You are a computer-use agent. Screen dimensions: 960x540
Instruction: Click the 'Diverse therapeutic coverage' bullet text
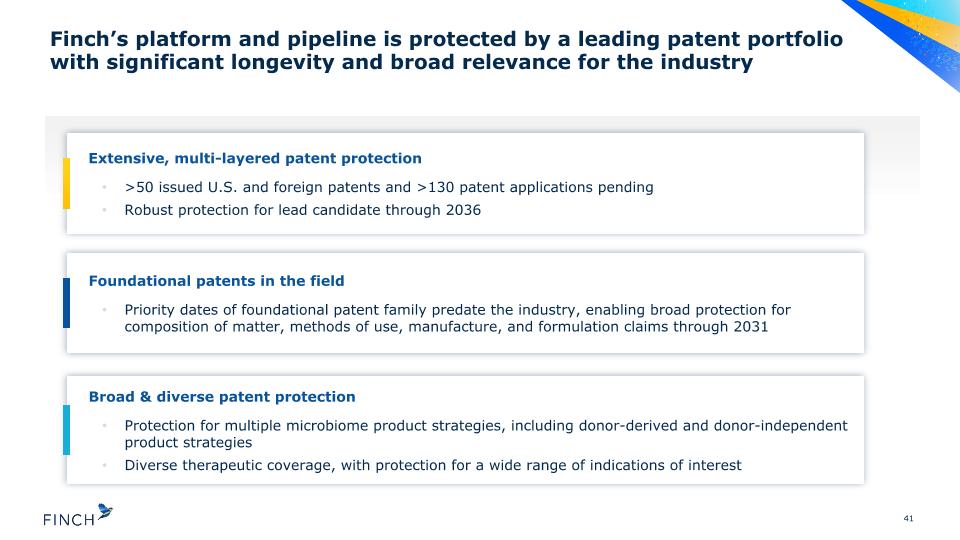(433, 465)
